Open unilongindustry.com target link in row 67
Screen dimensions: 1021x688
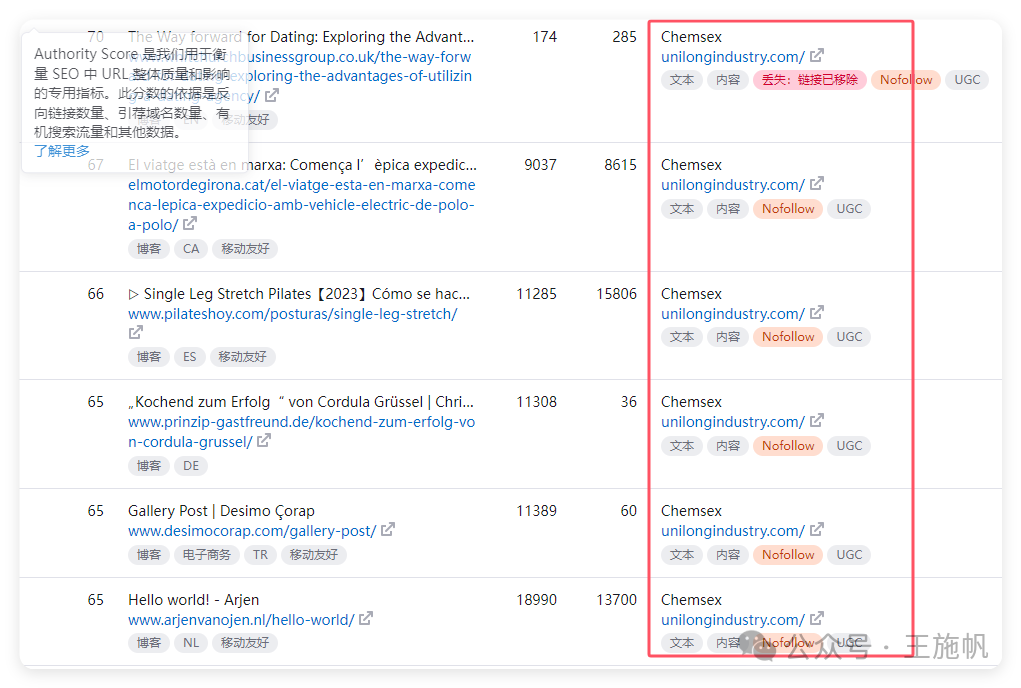733,185
